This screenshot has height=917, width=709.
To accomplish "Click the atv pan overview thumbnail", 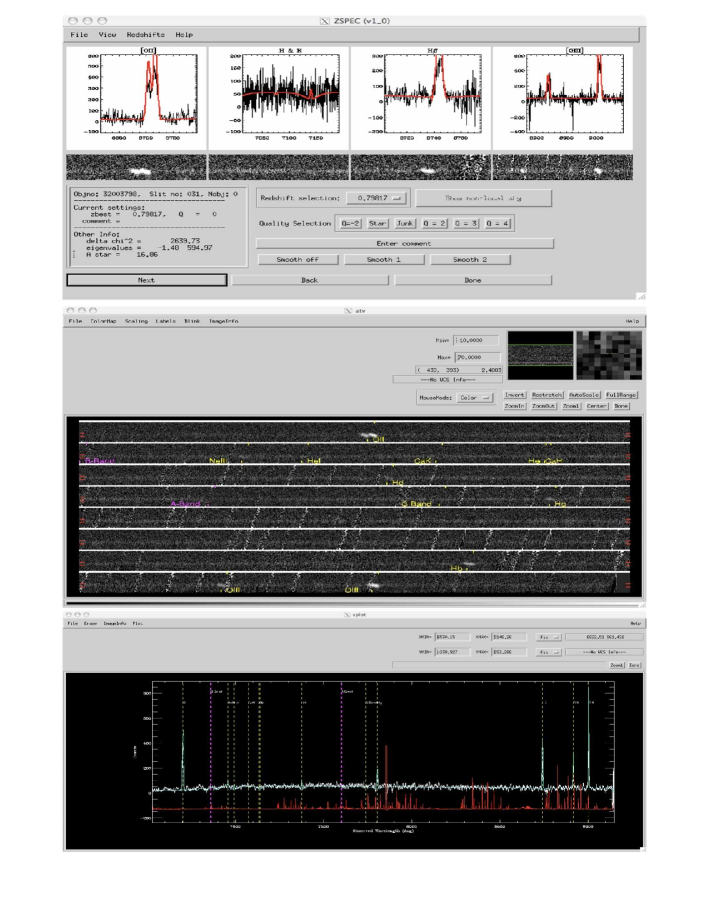I will click(541, 356).
